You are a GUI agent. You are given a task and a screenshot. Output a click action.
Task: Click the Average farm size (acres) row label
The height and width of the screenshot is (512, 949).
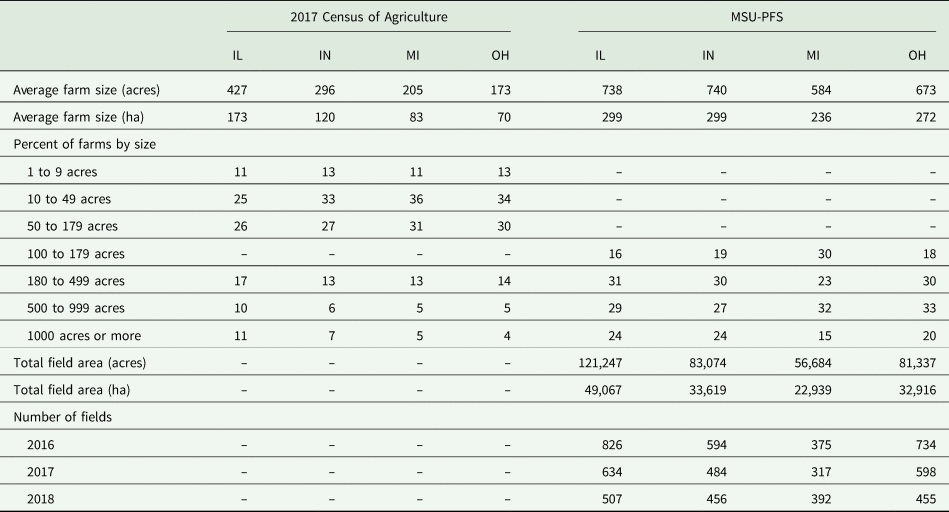(87, 90)
